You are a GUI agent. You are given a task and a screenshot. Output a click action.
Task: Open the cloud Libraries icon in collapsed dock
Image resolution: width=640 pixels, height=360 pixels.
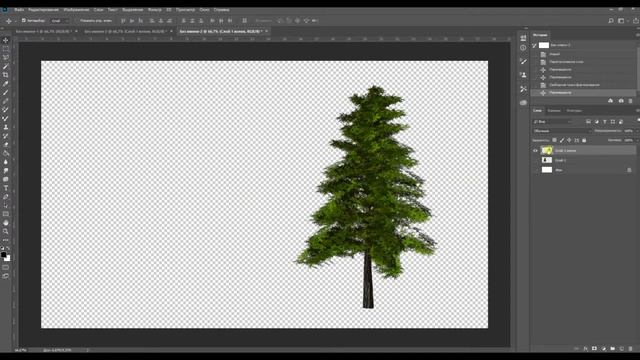click(523, 102)
